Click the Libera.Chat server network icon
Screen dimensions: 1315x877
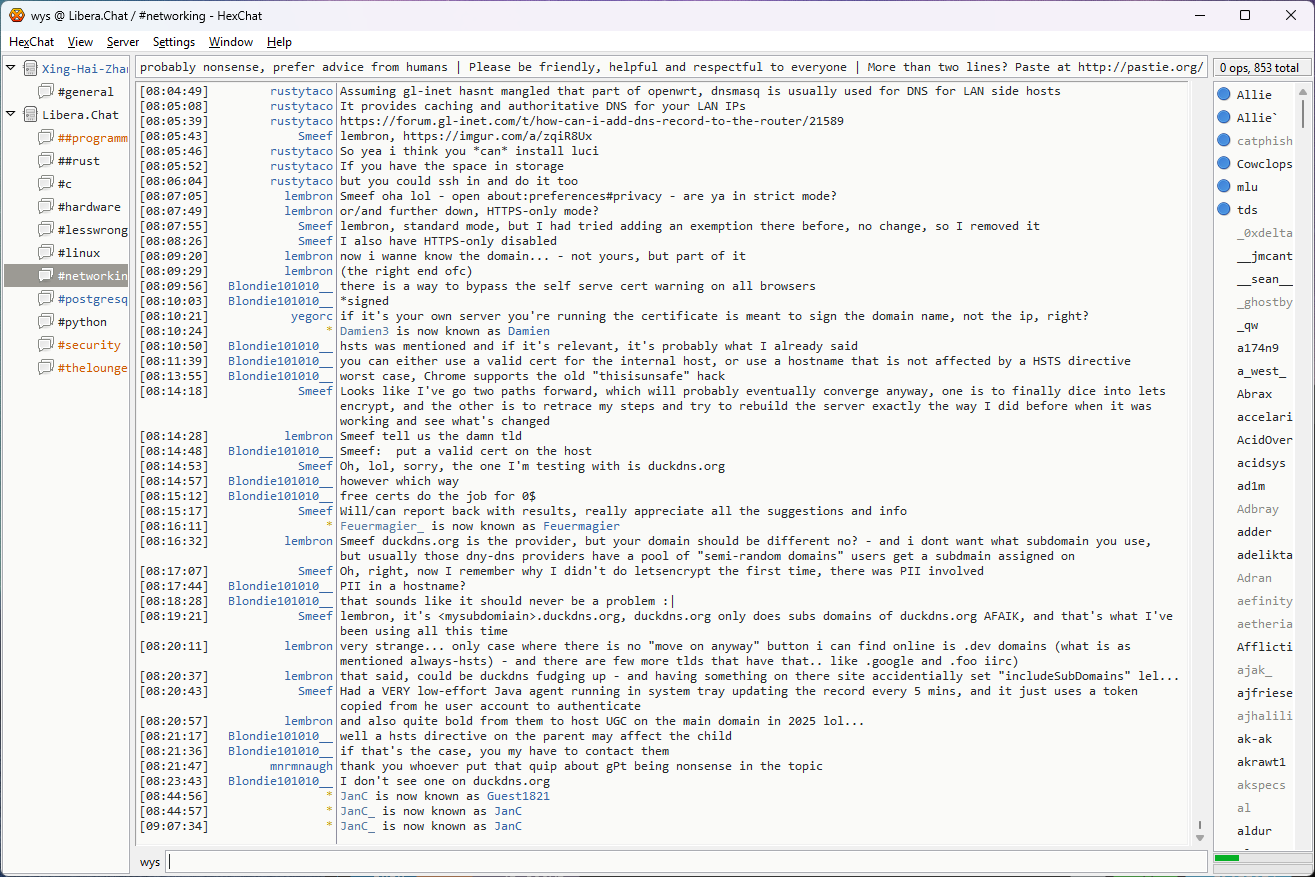tap(30, 115)
